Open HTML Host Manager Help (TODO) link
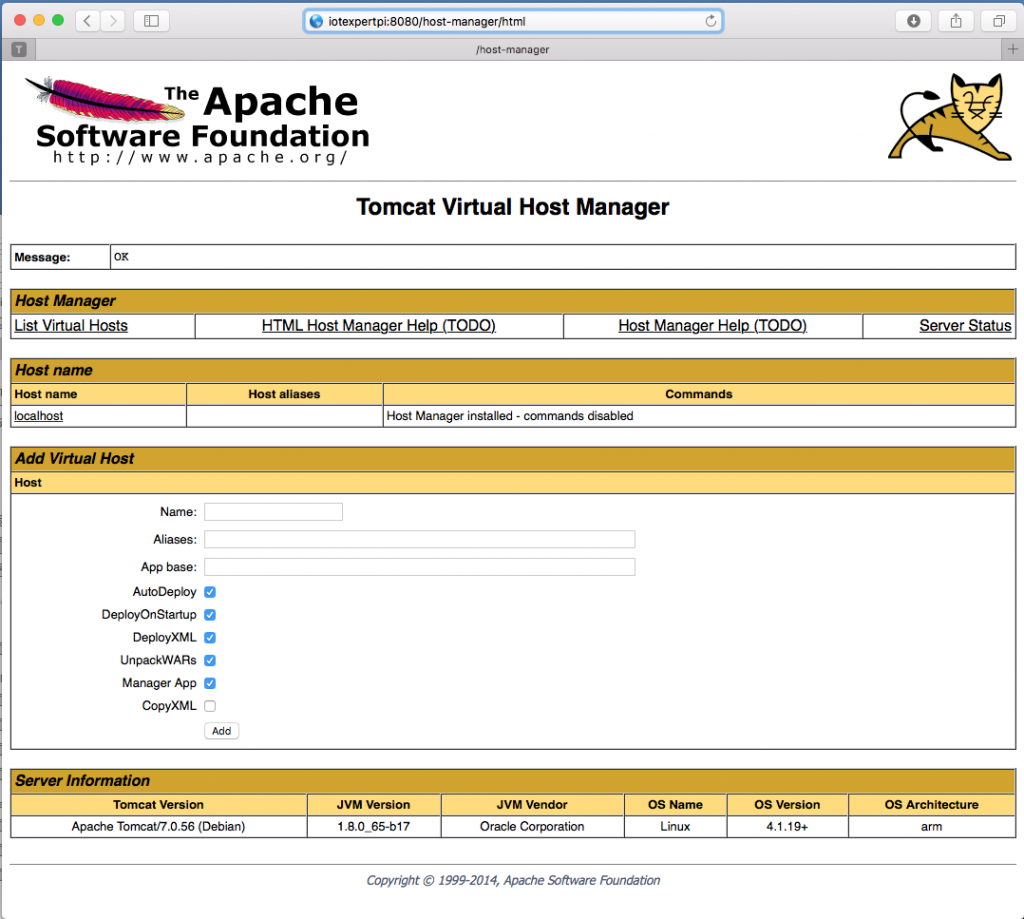 click(x=379, y=325)
